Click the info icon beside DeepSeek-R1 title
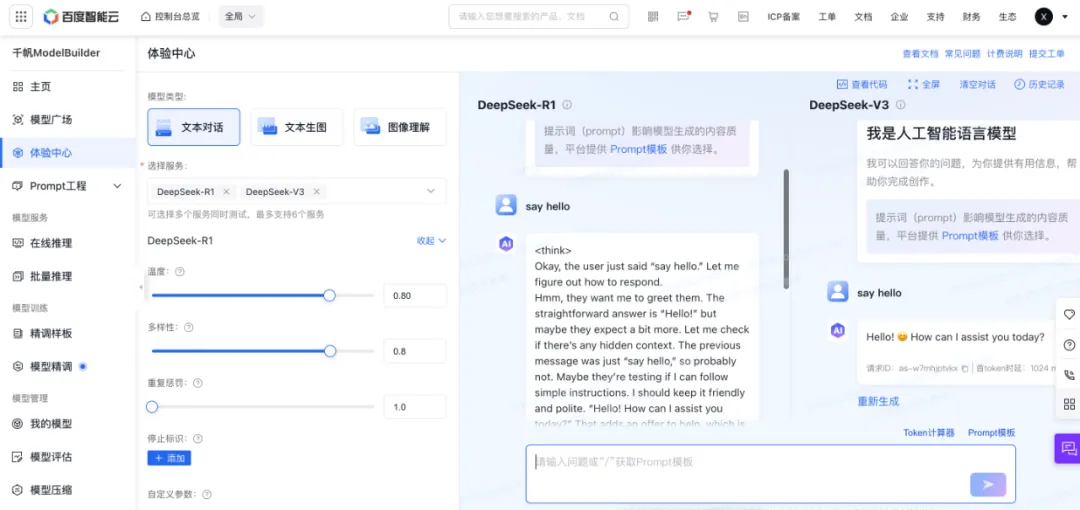The width and height of the screenshot is (1080, 510). 567,105
